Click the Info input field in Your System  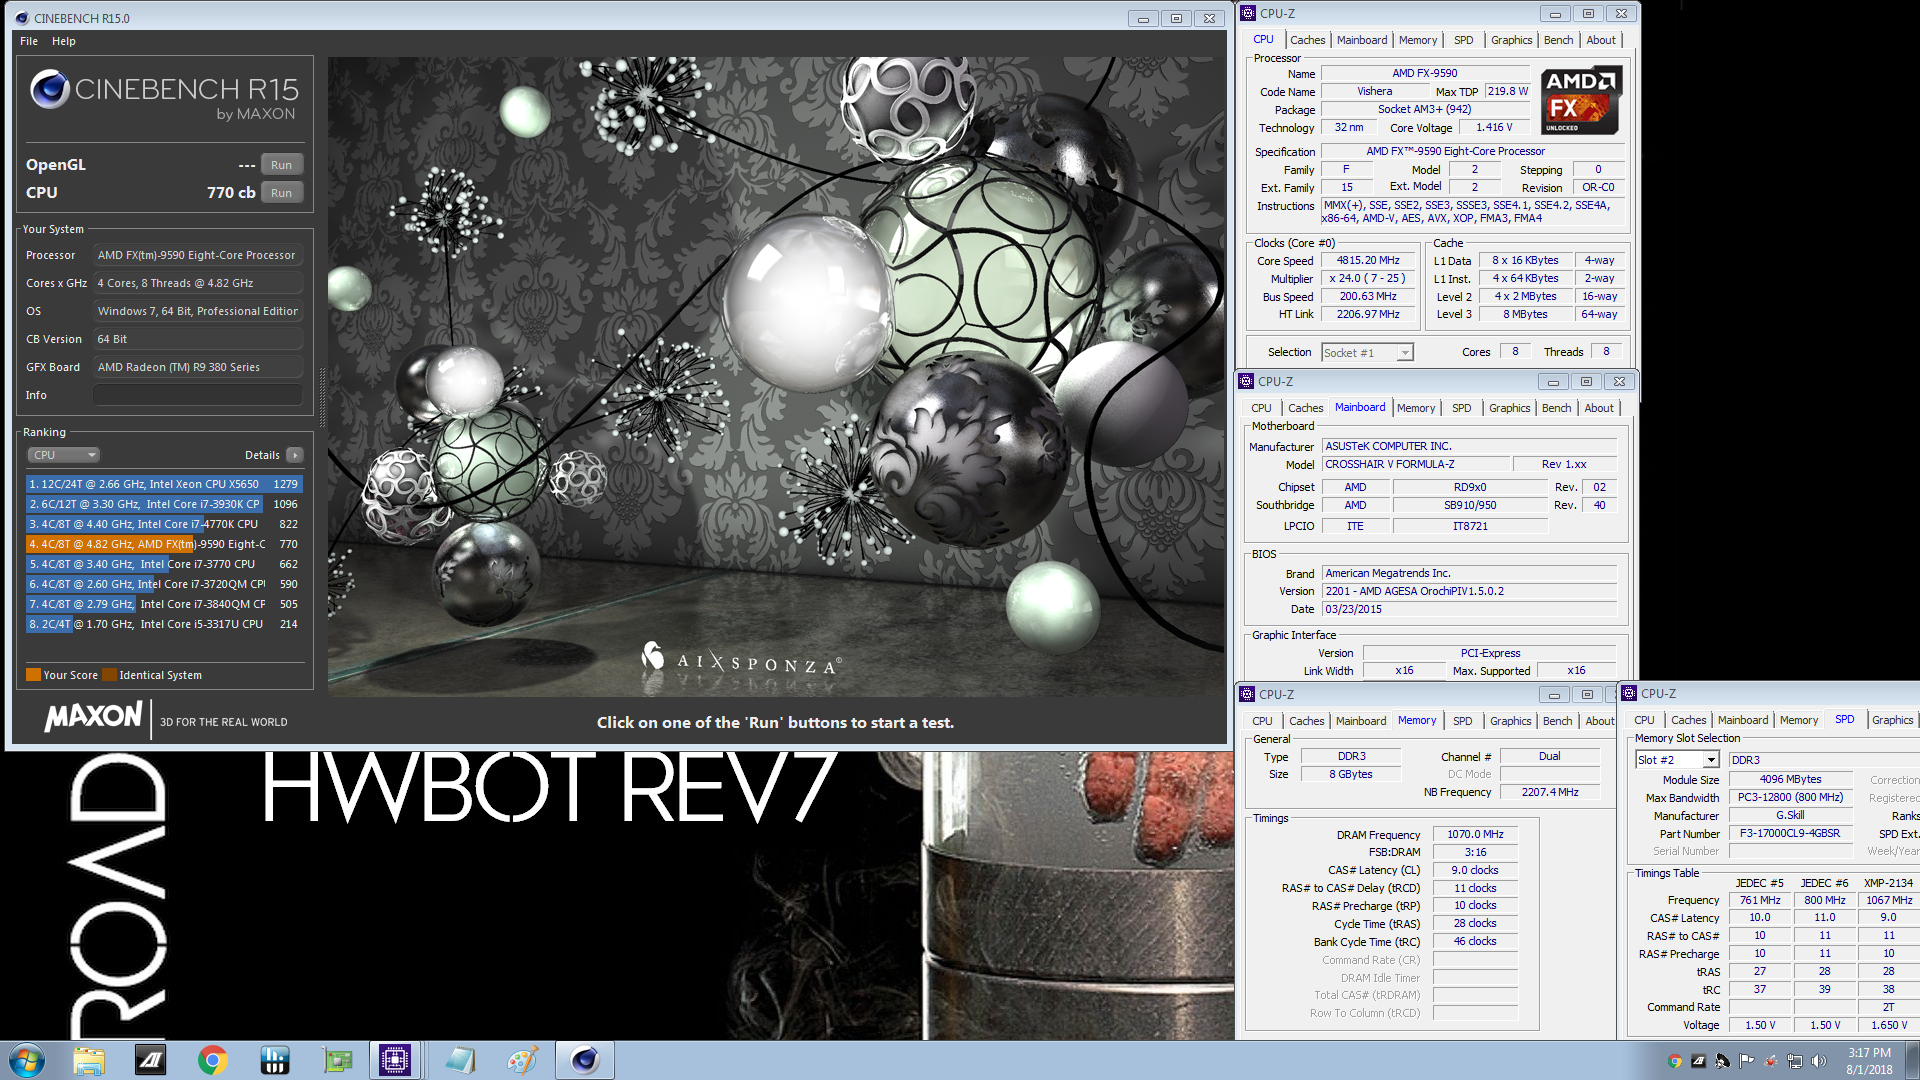coord(198,395)
